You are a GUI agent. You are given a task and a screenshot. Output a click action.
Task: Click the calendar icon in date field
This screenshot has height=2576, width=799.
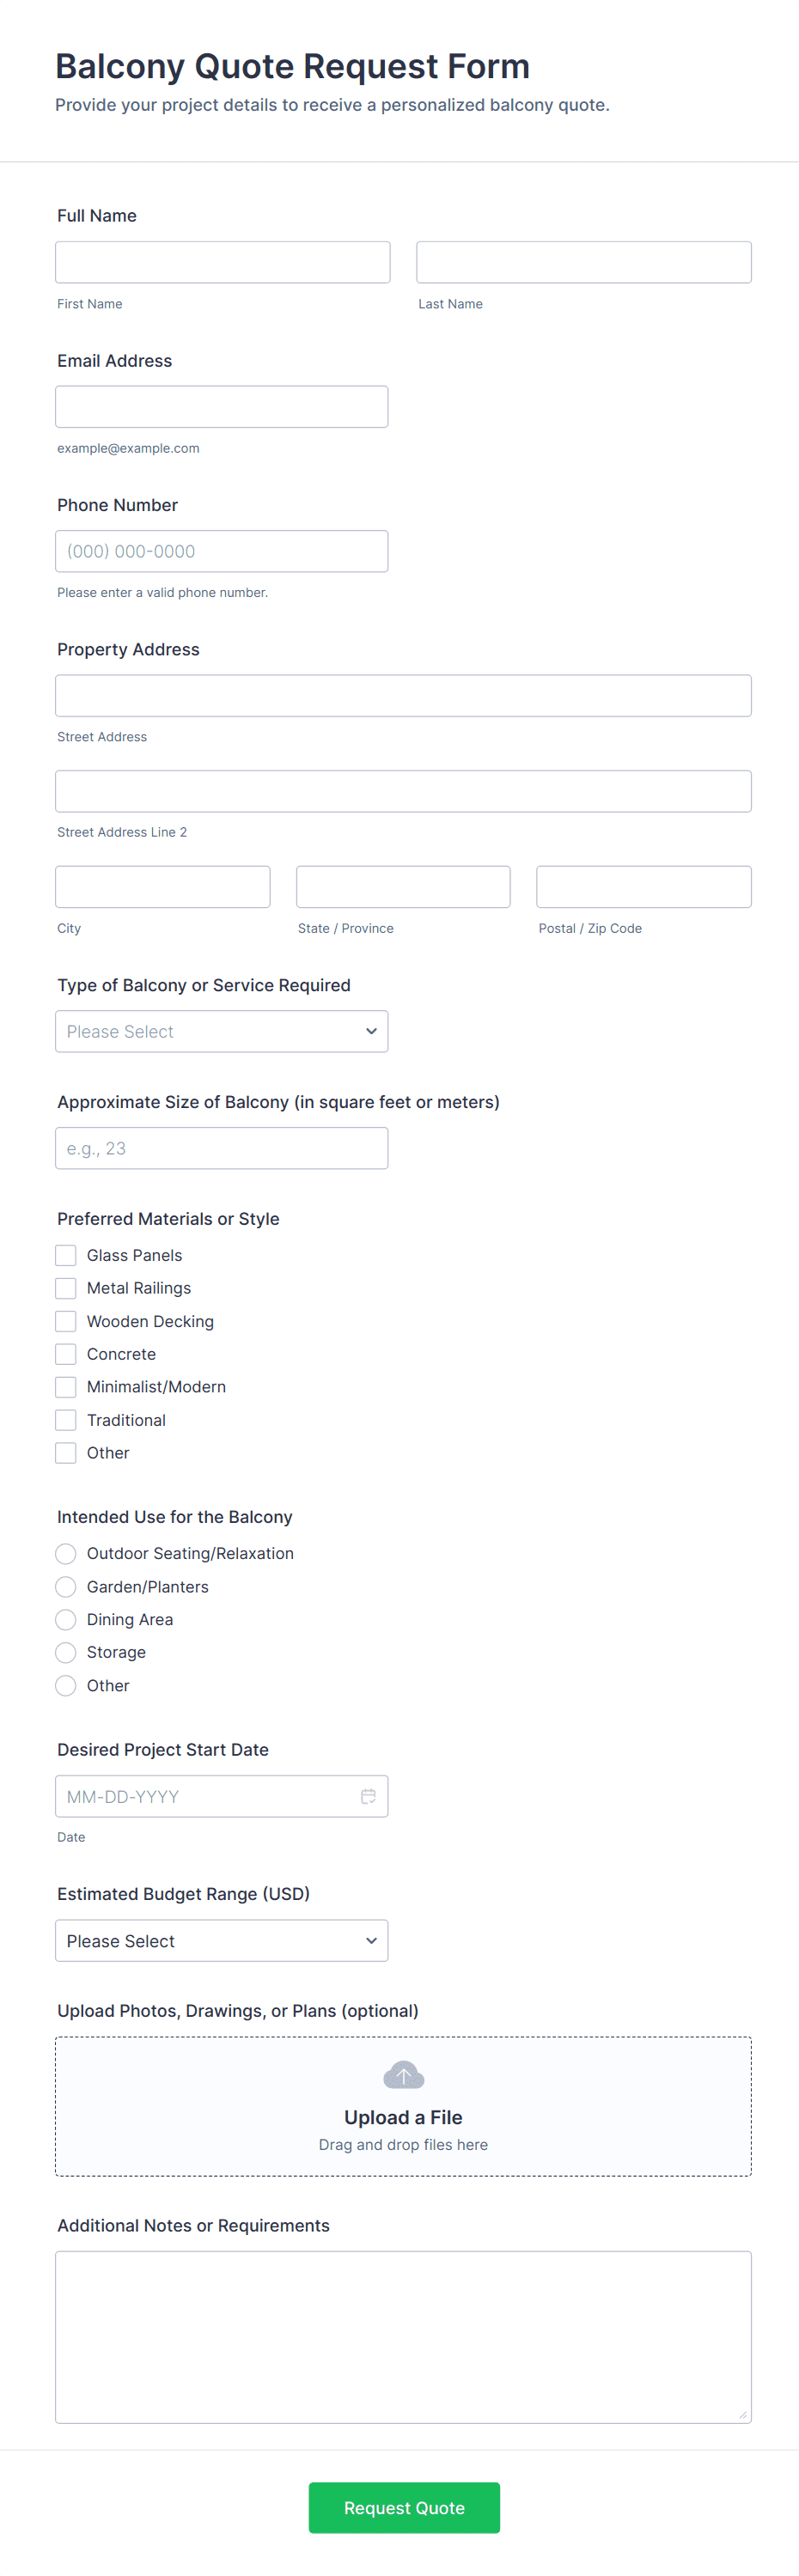pos(368,1796)
